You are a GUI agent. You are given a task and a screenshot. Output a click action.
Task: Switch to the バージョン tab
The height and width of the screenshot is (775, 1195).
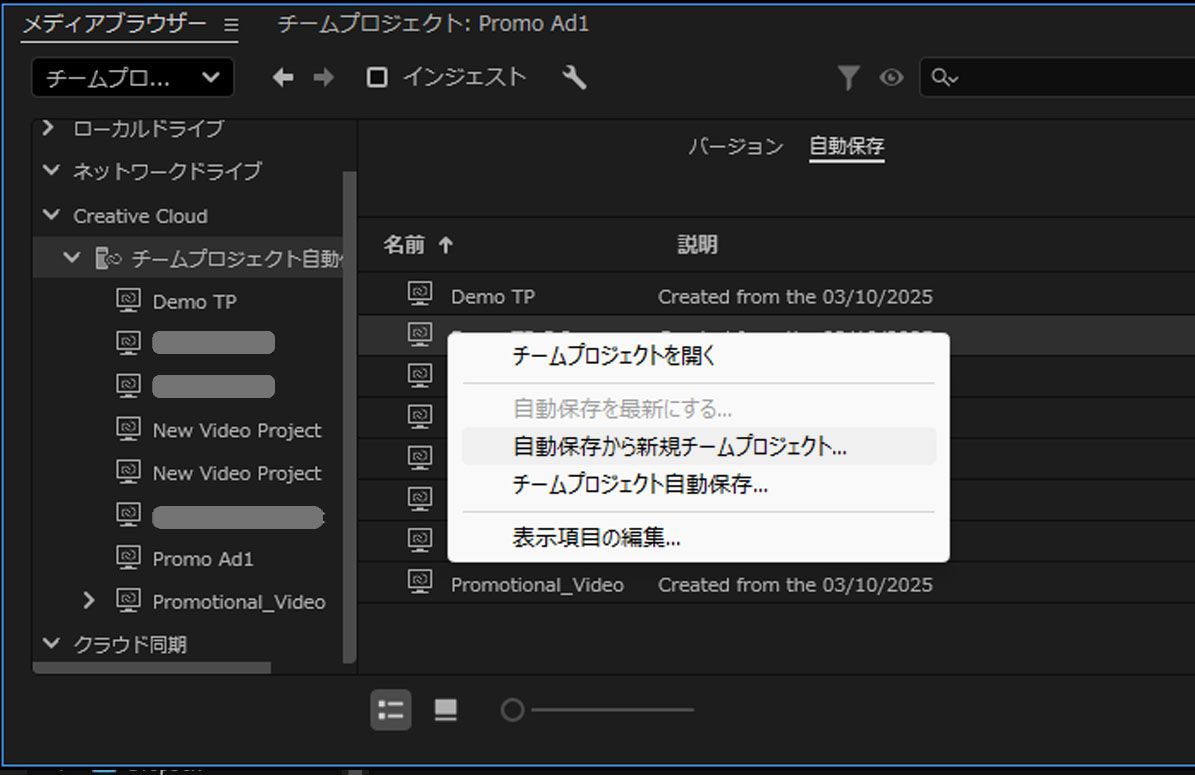[736, 146]
